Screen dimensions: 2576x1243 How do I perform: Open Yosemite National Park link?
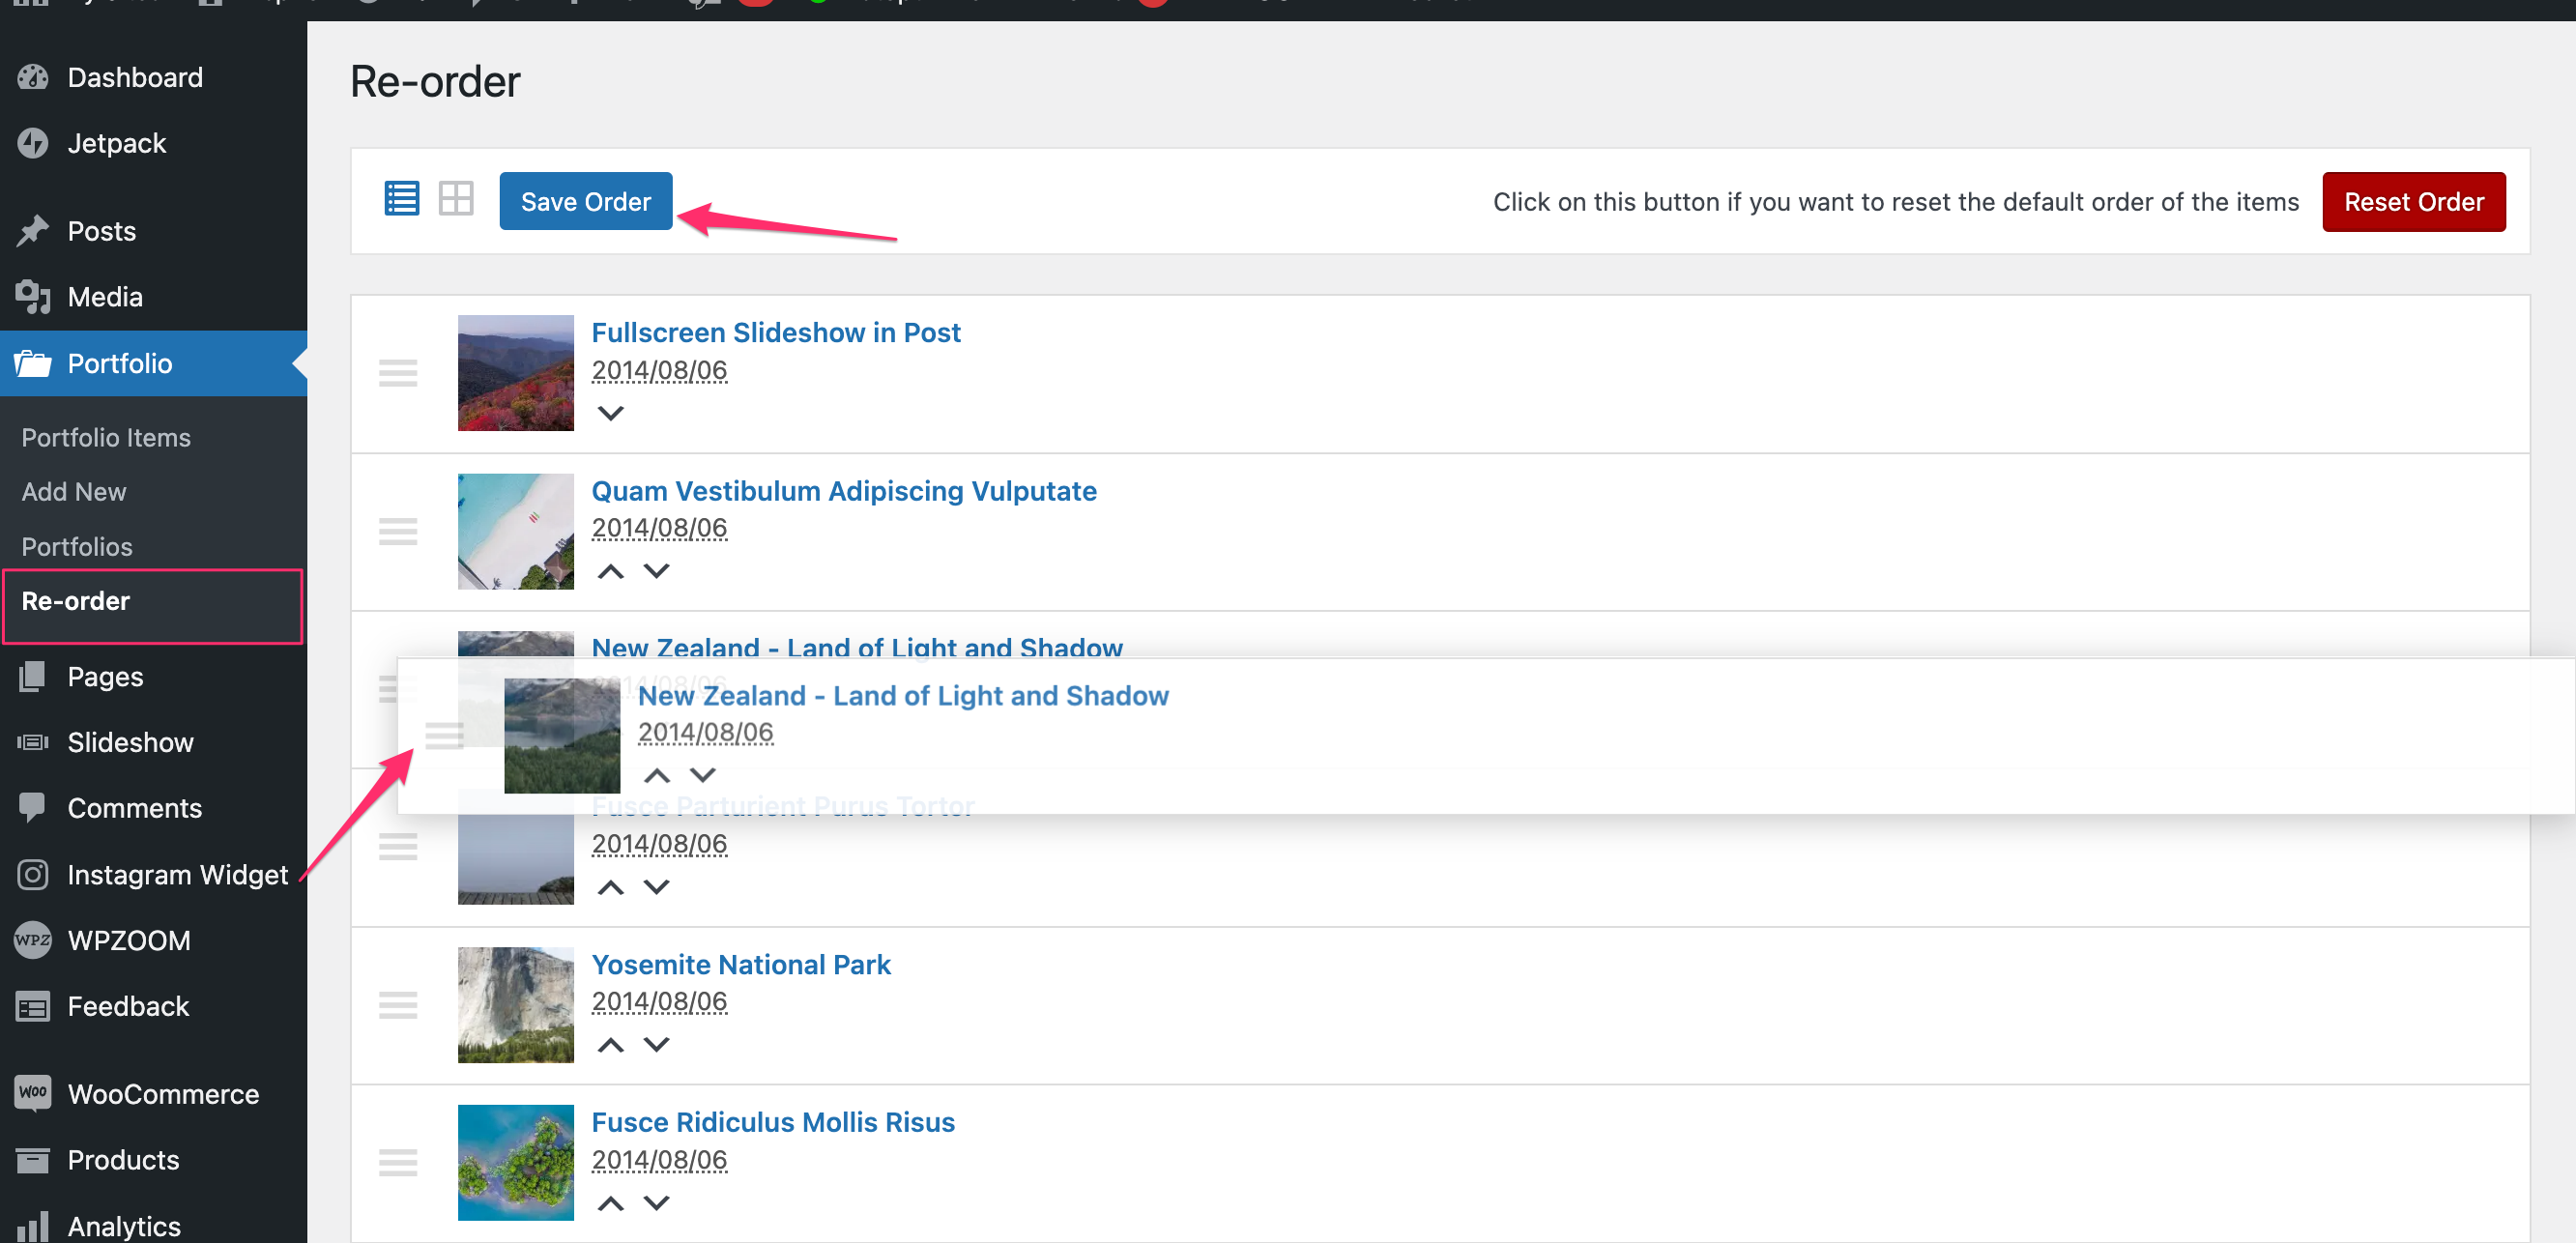[741, 964]
